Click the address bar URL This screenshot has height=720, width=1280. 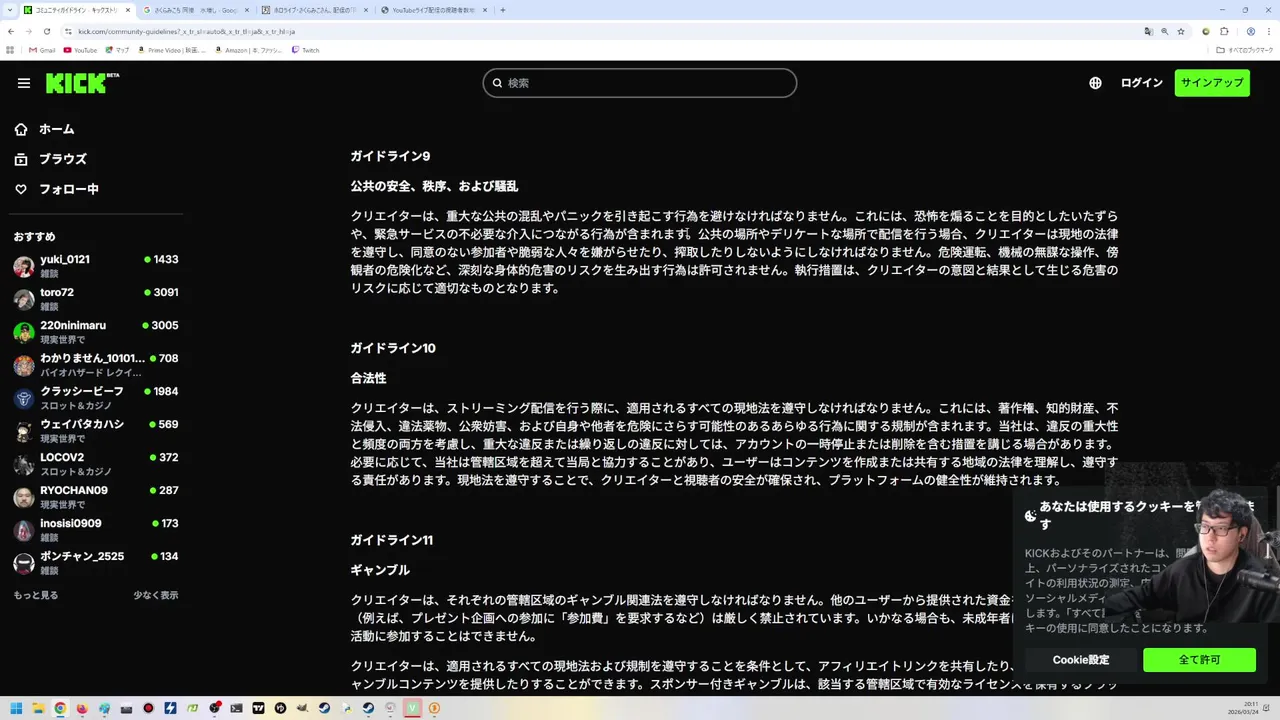click(x=186, y=31)
